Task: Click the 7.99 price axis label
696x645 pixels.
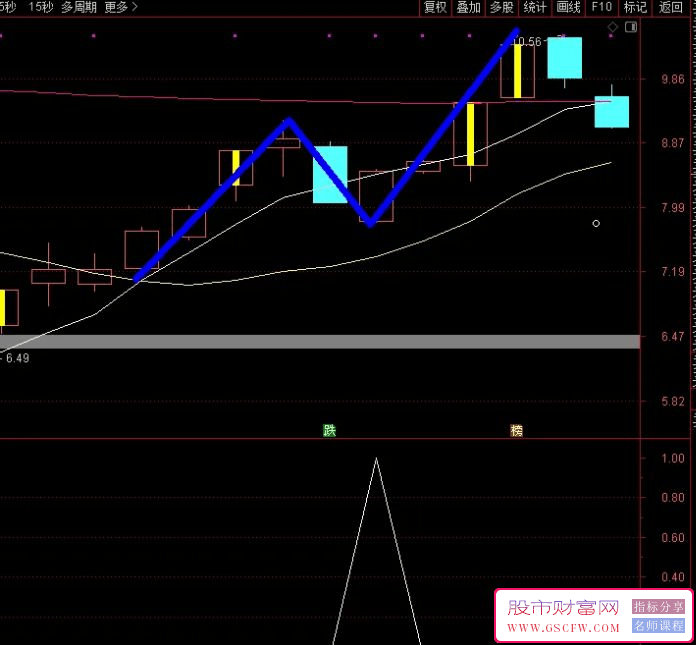Action: click(673, 208)
